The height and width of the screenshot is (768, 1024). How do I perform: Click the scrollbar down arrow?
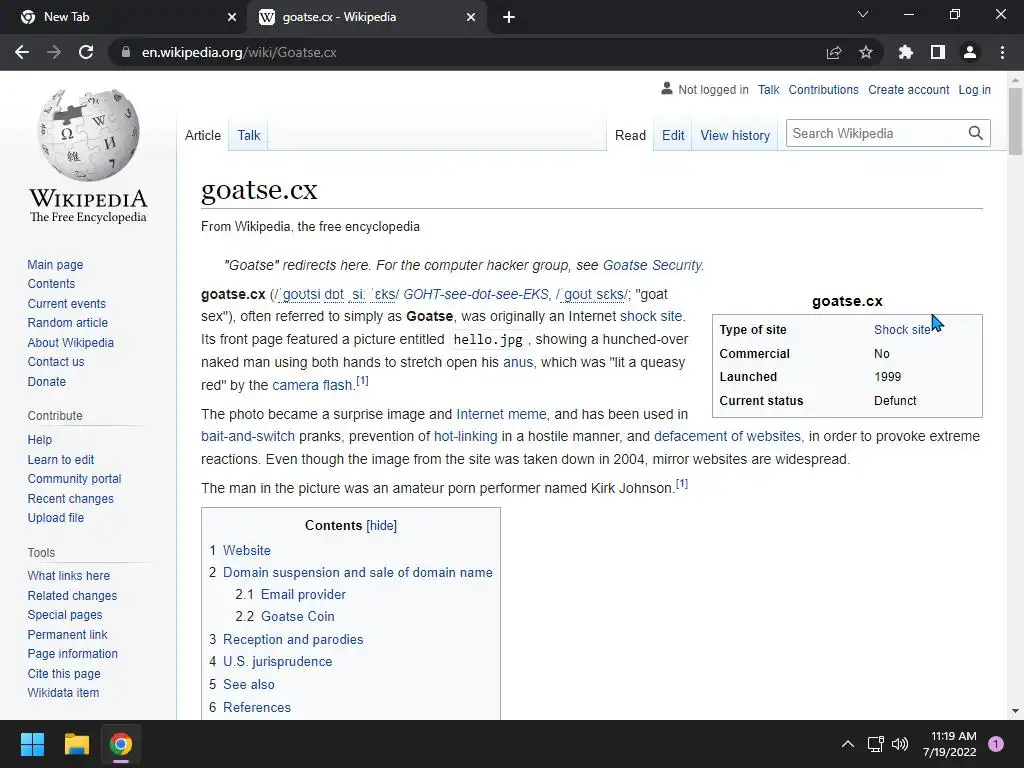point(1015,711)
